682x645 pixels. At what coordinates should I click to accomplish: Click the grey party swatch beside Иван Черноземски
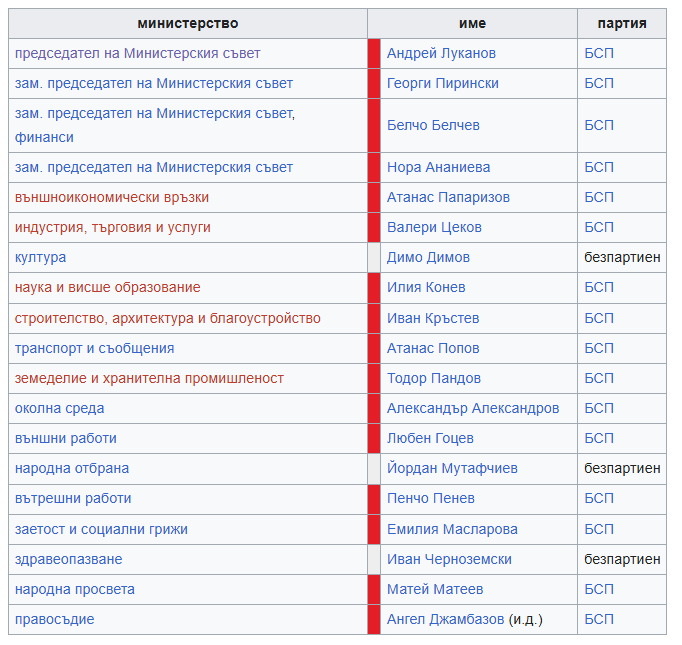coord(374,559)
